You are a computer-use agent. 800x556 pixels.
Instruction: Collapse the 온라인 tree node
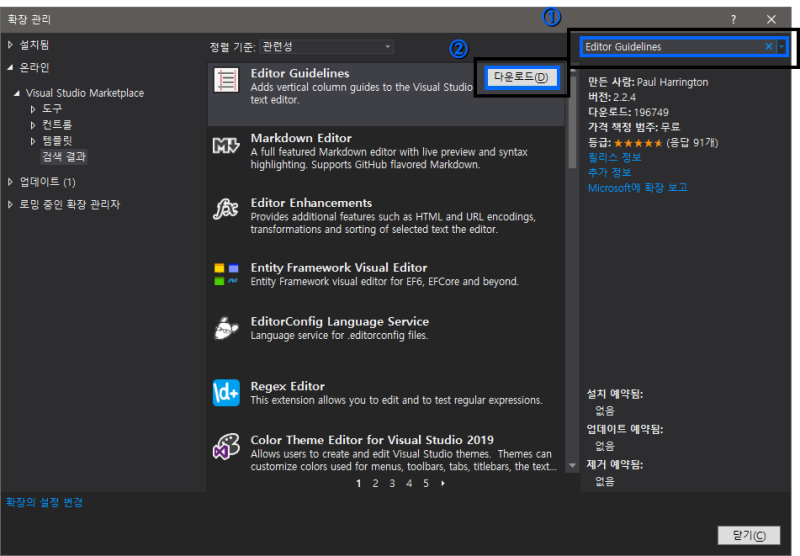(10, 67)
